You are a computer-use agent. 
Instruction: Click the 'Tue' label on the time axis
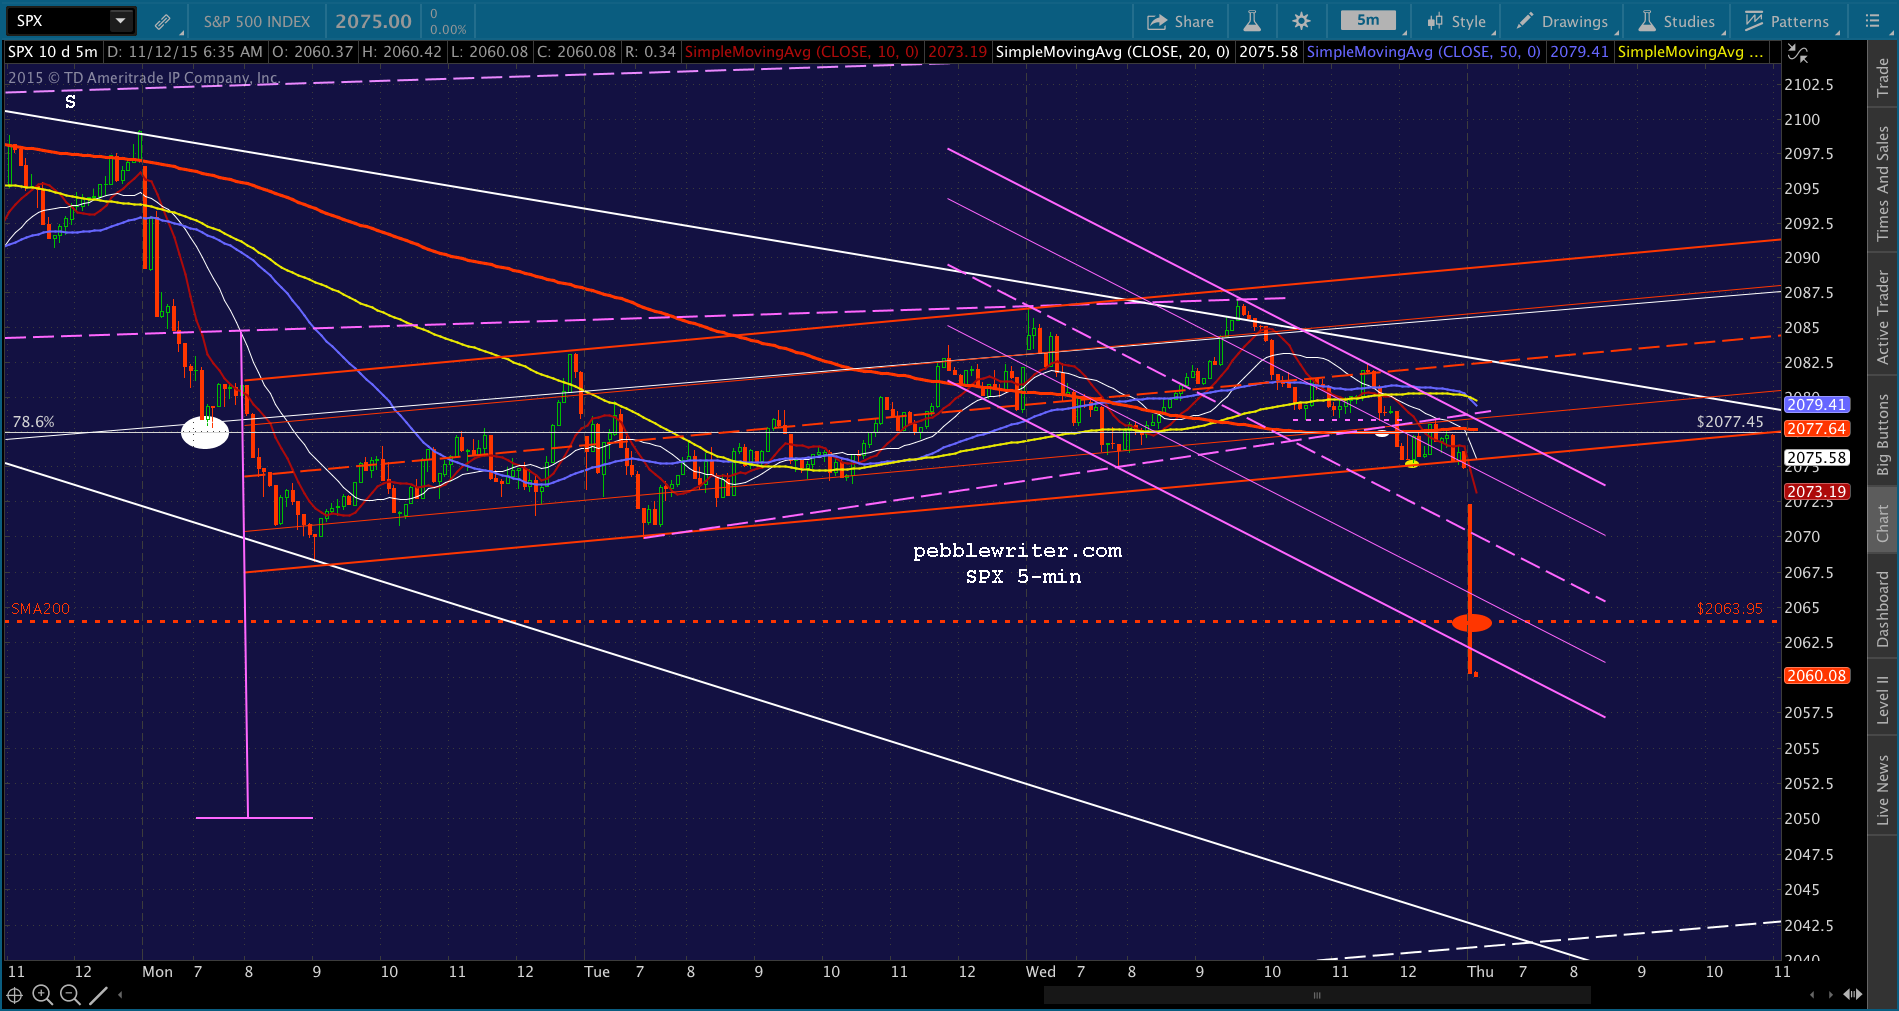point(597,972)
